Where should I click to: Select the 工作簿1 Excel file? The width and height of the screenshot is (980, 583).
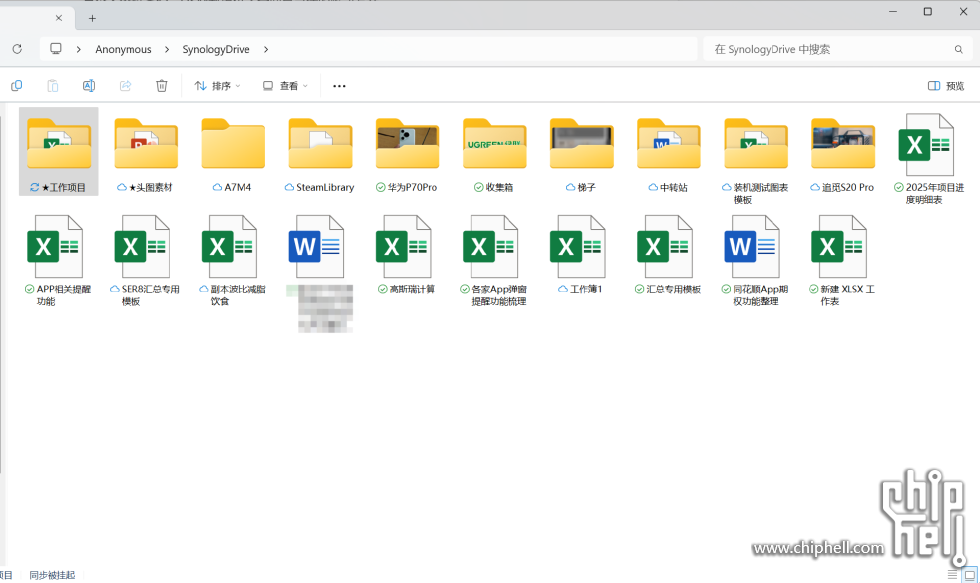coord(581,254)
